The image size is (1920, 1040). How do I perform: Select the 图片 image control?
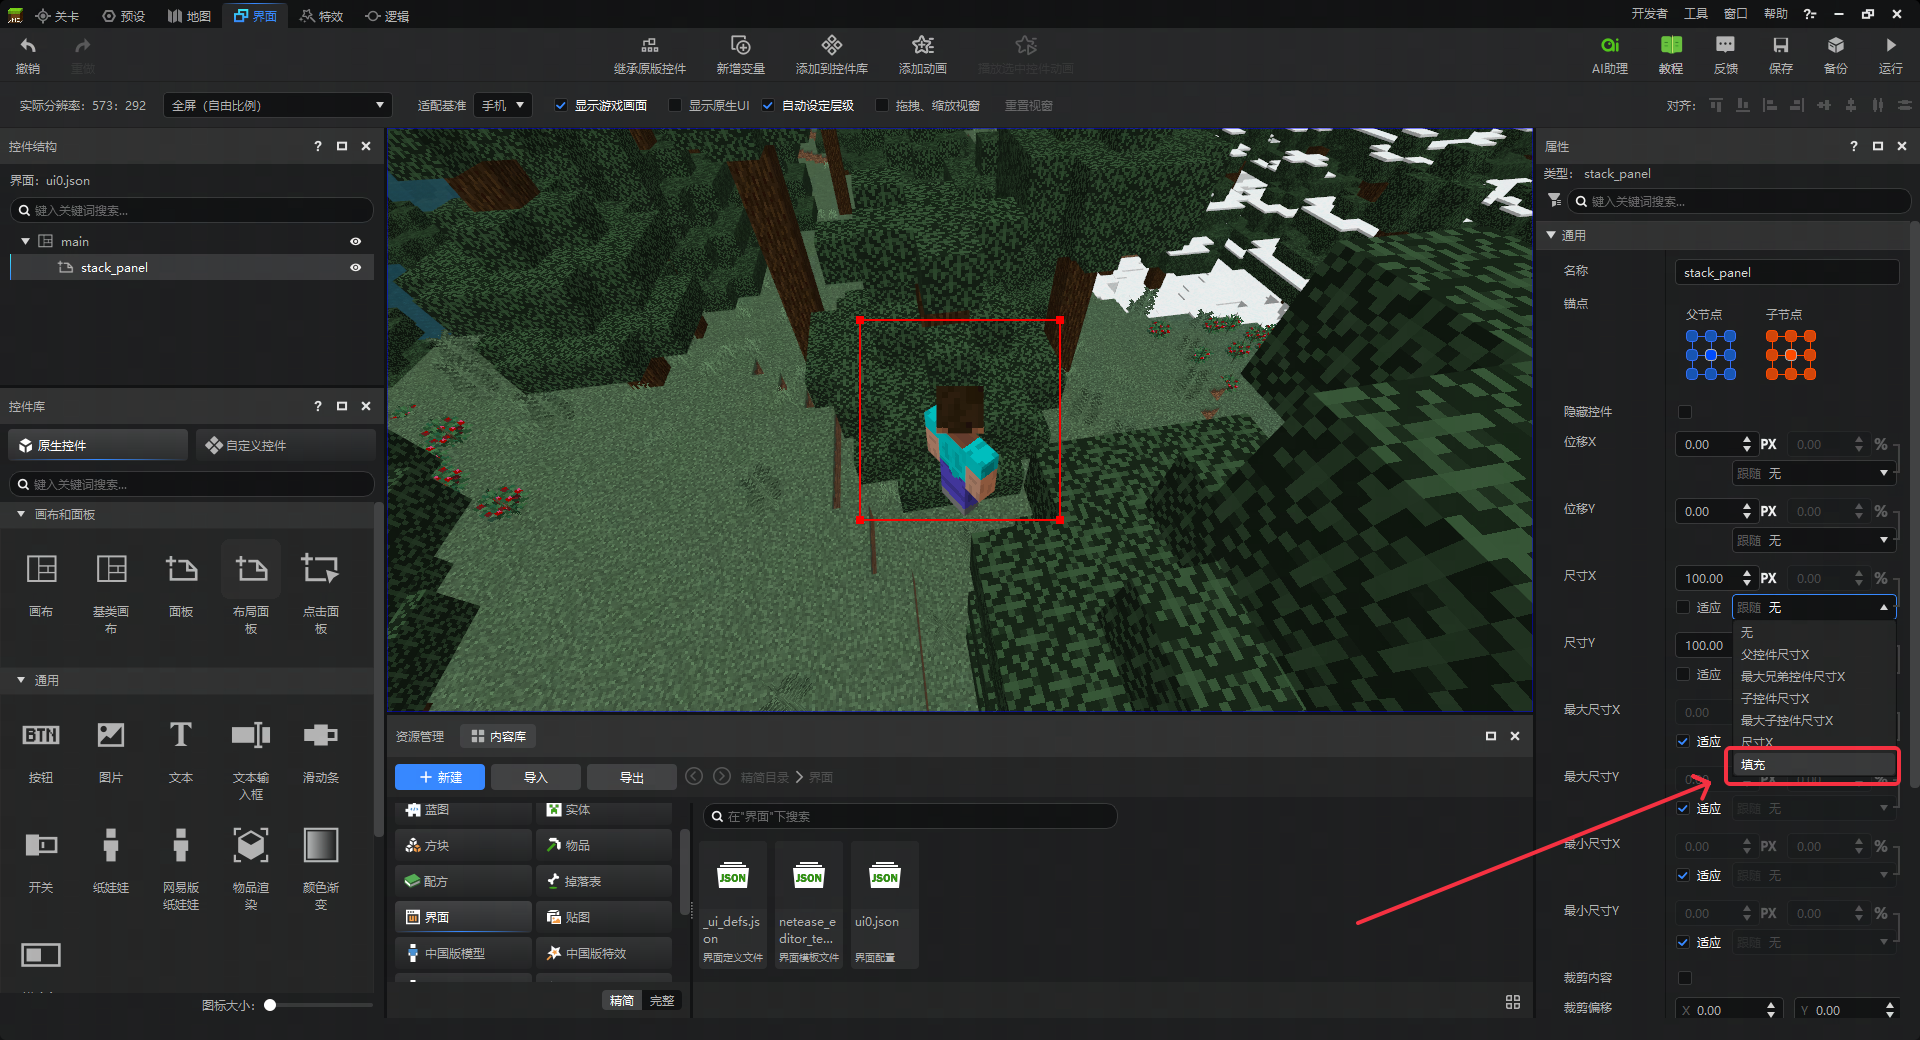[111, 735]
